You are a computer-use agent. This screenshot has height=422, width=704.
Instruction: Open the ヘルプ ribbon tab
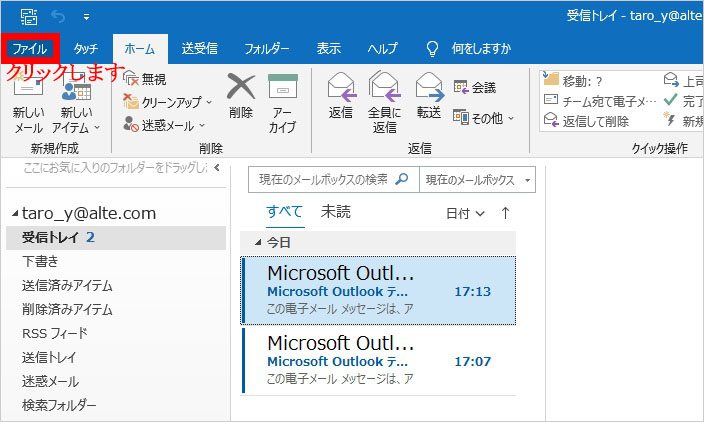tap(383, 48)
